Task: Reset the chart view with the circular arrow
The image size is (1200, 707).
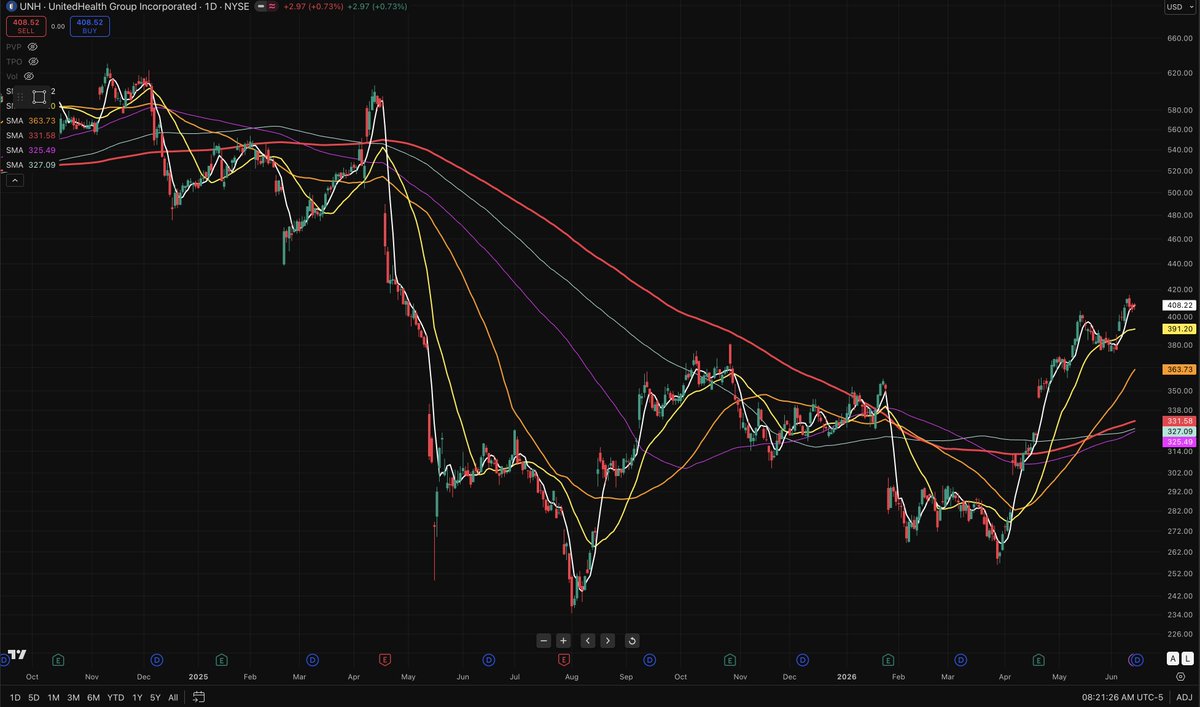Action: coord(632,640)
